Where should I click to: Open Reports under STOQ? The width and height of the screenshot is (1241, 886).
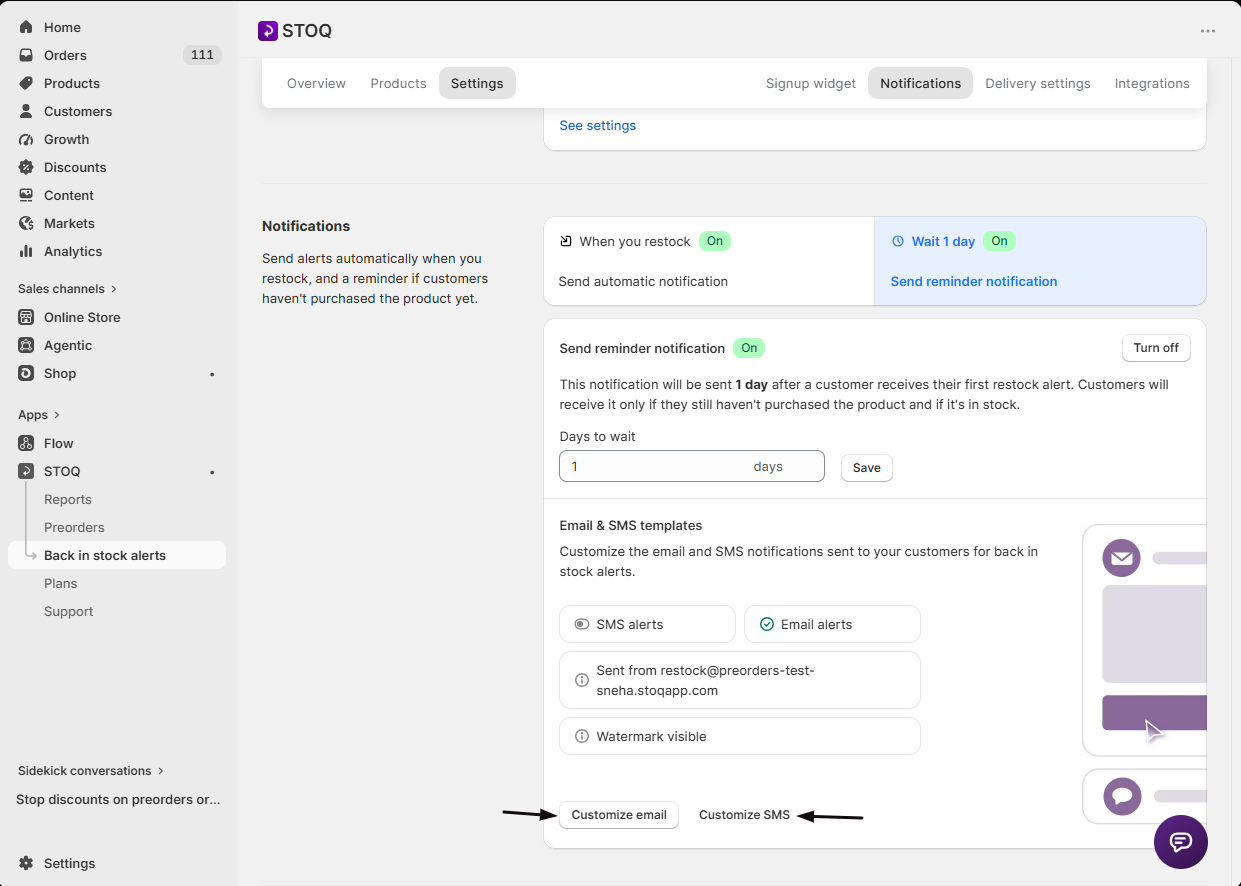68,499
